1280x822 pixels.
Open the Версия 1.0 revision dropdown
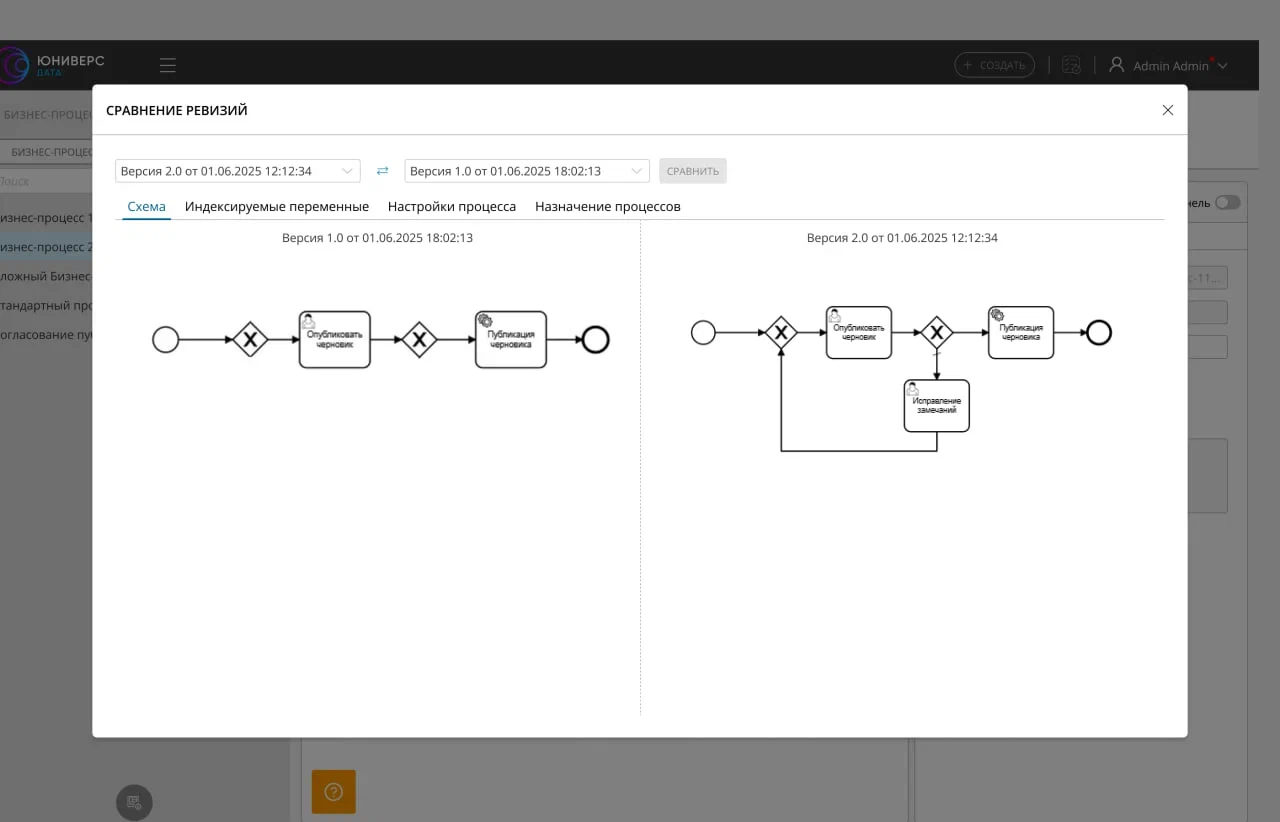[526, 171]
